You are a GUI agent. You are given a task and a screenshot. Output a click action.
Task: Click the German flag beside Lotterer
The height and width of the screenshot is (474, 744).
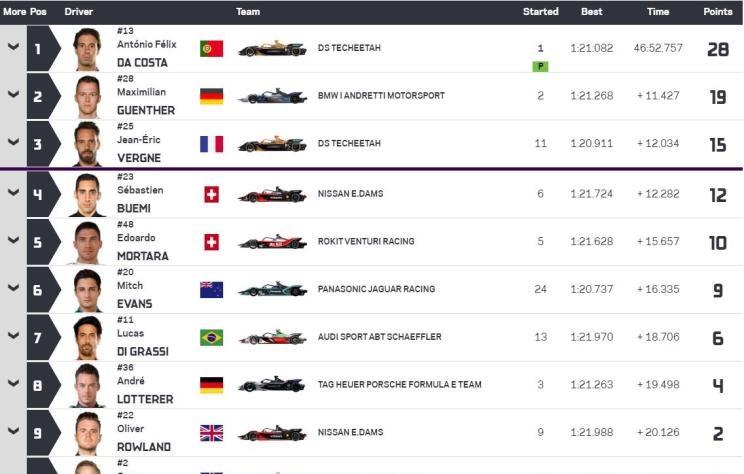pyautogui.click(x=212, y=385)
